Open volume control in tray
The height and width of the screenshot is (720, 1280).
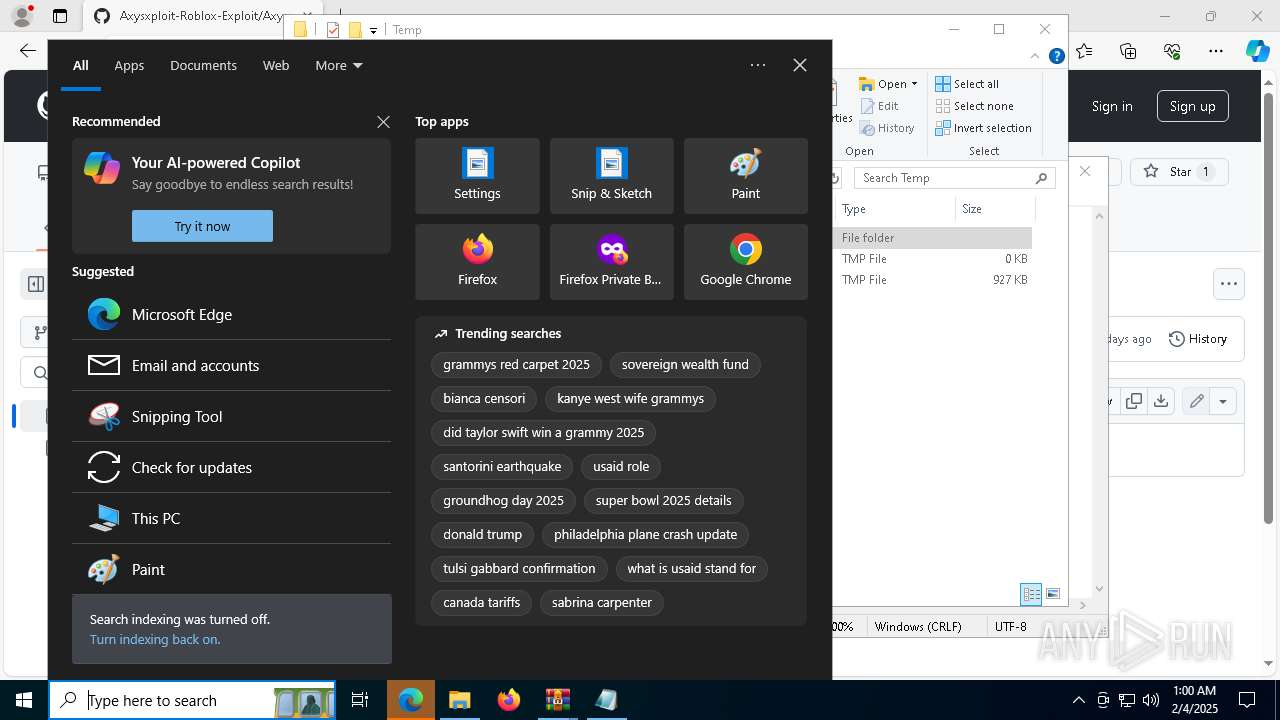coord(1151,700)
